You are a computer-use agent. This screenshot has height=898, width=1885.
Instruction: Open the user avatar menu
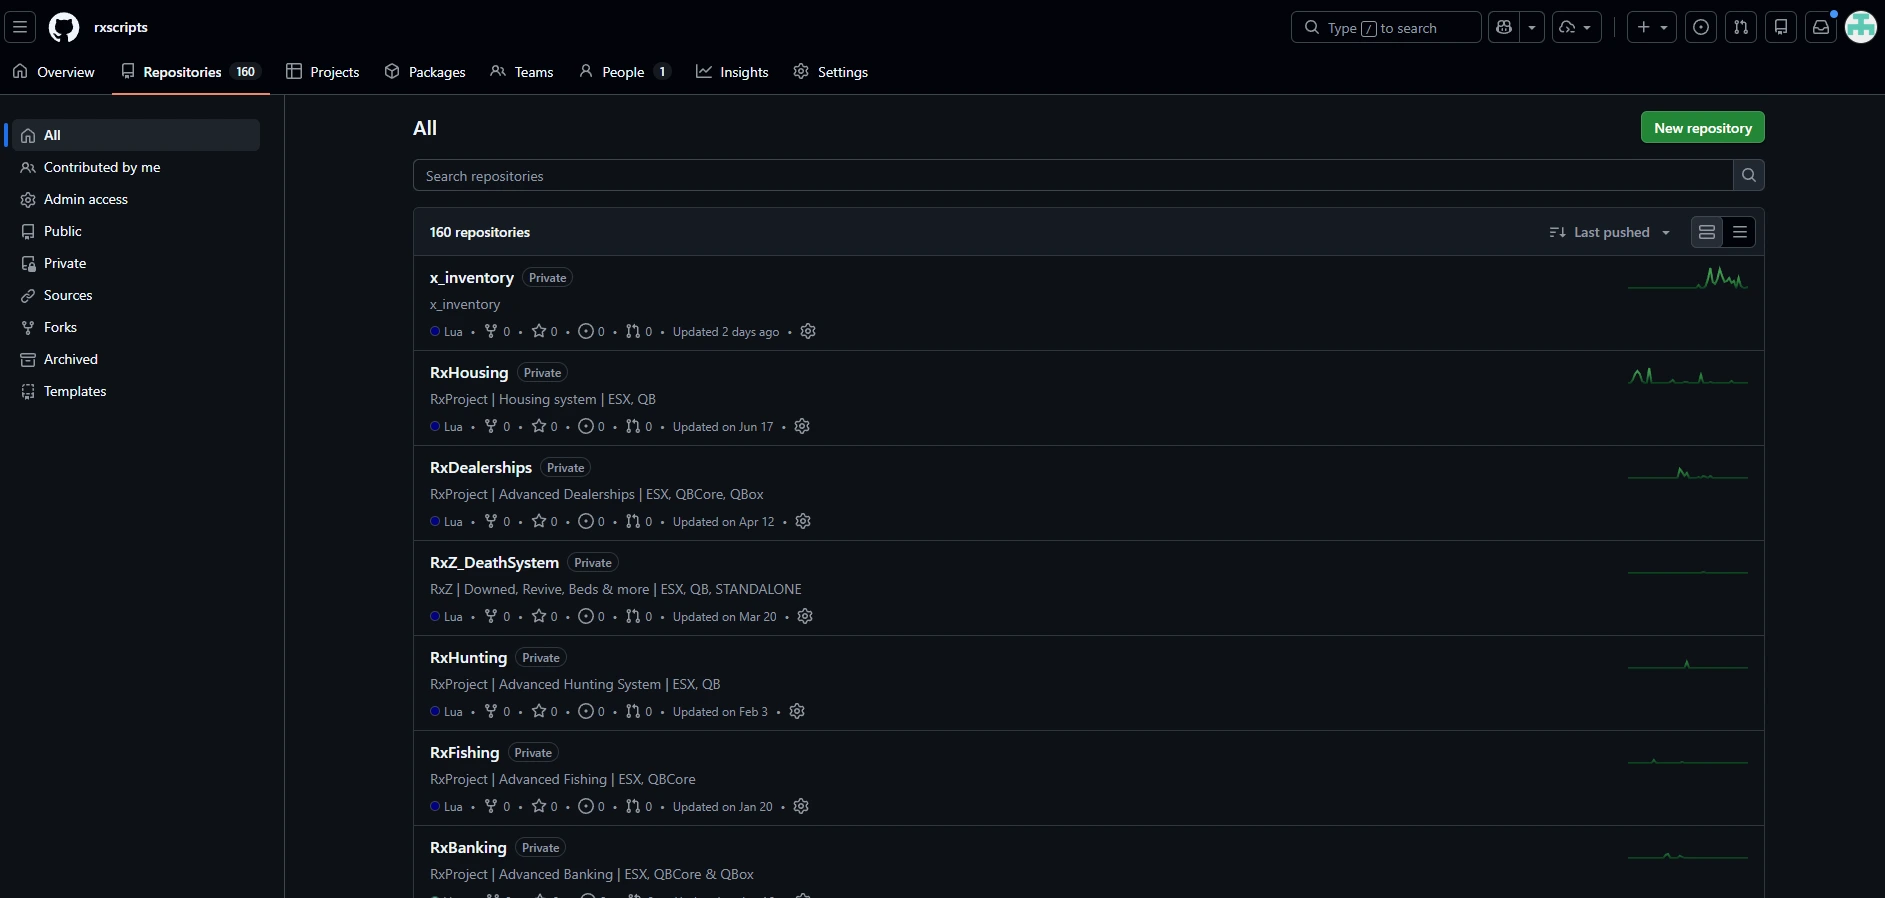click(1861, 27)
